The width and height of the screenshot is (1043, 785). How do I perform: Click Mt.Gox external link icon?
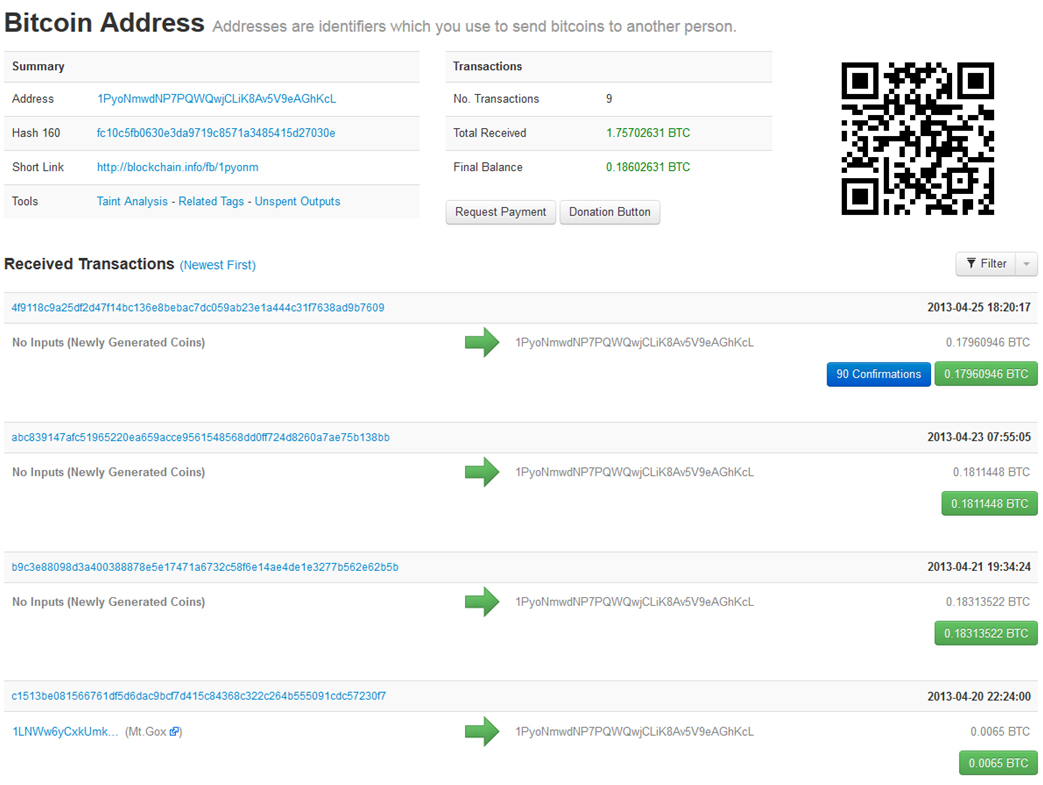[x=174, y=732]
